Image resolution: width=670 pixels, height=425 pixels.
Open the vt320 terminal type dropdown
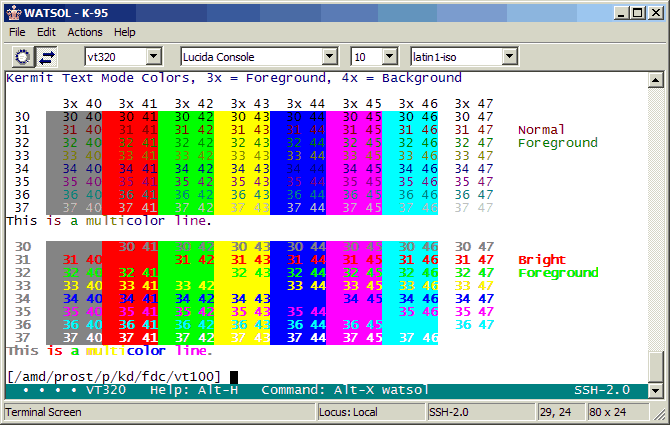(154, 57)
